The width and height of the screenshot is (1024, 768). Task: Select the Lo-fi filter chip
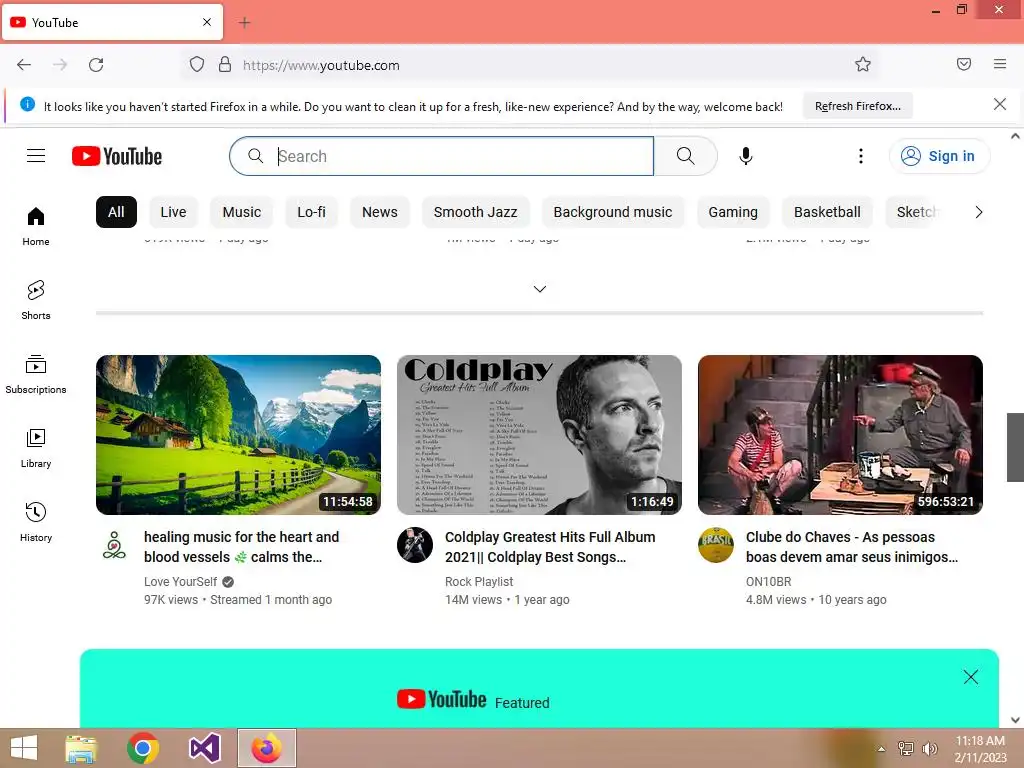pos(311,212)
